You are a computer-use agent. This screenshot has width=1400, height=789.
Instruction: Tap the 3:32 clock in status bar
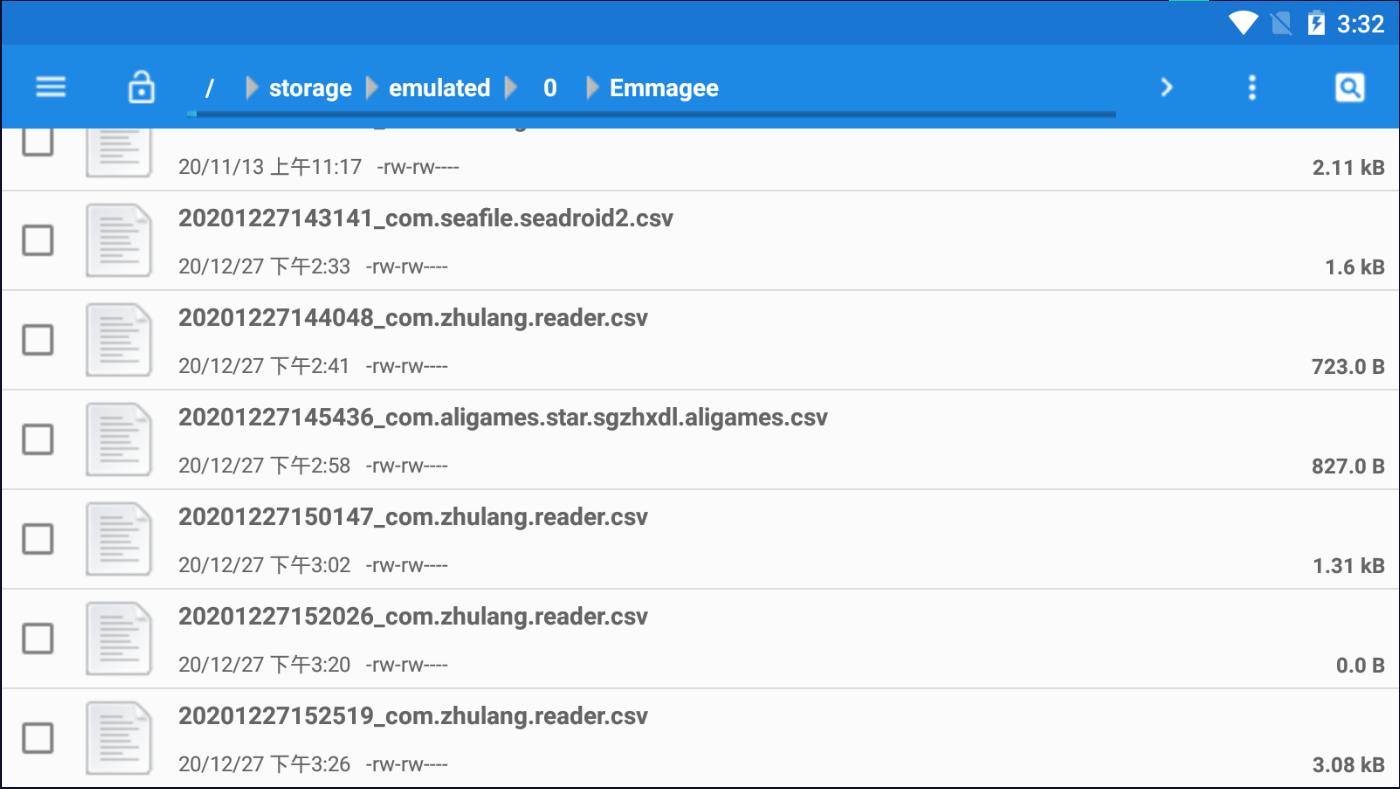pyautogui.click(x=1360, y=23)
